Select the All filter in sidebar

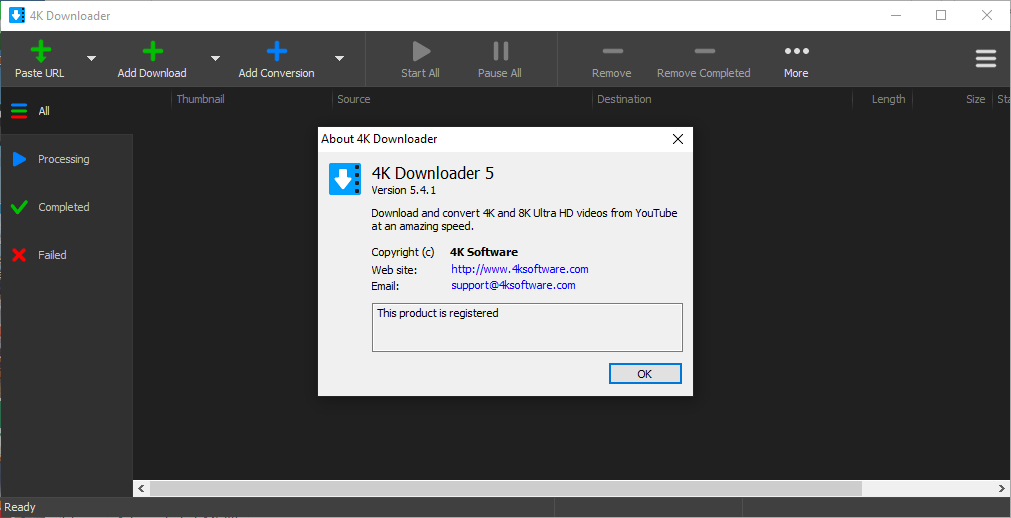coord(66,111)
